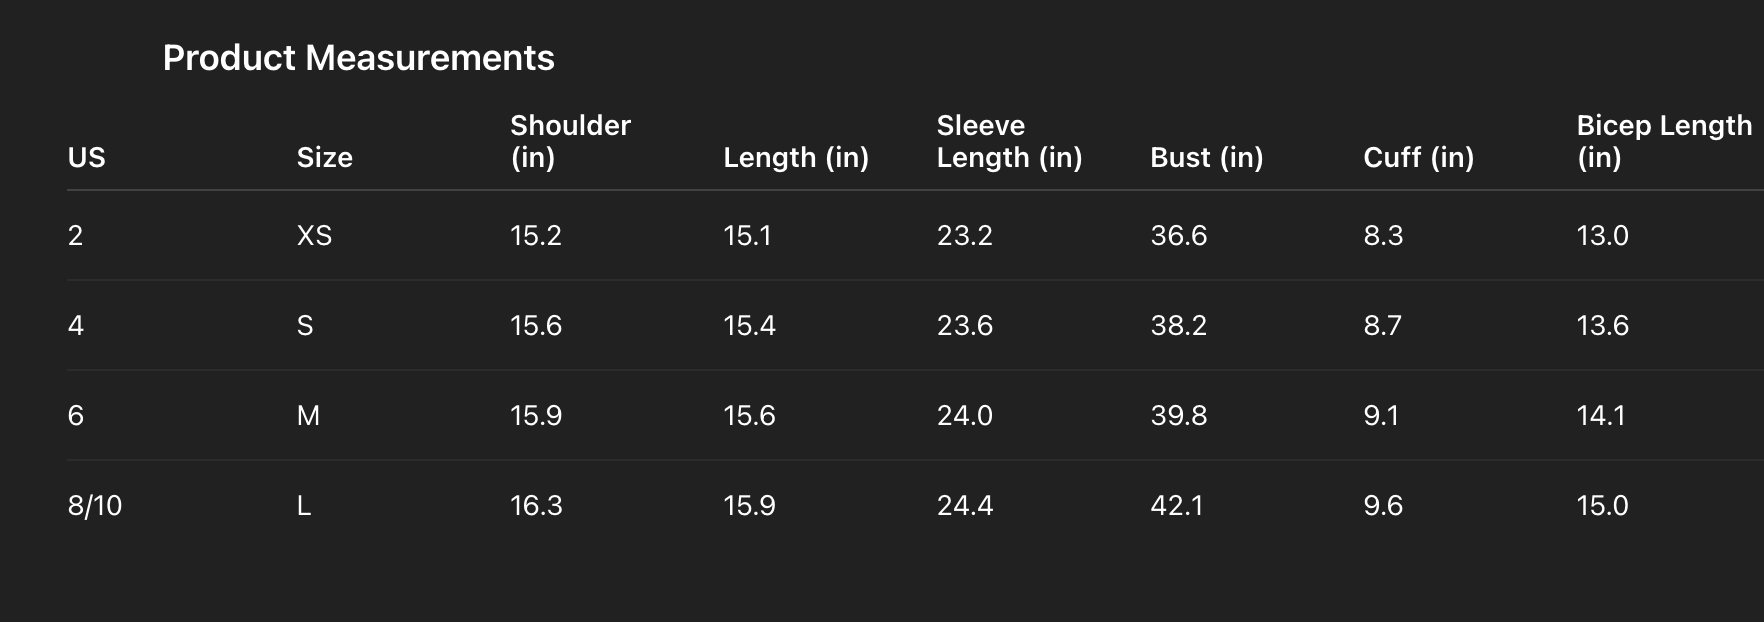The height and width of the screenshot is (622, 1764).
Task: Select the Sleeve Length (in) header
Action: [x=1009, y=141]
